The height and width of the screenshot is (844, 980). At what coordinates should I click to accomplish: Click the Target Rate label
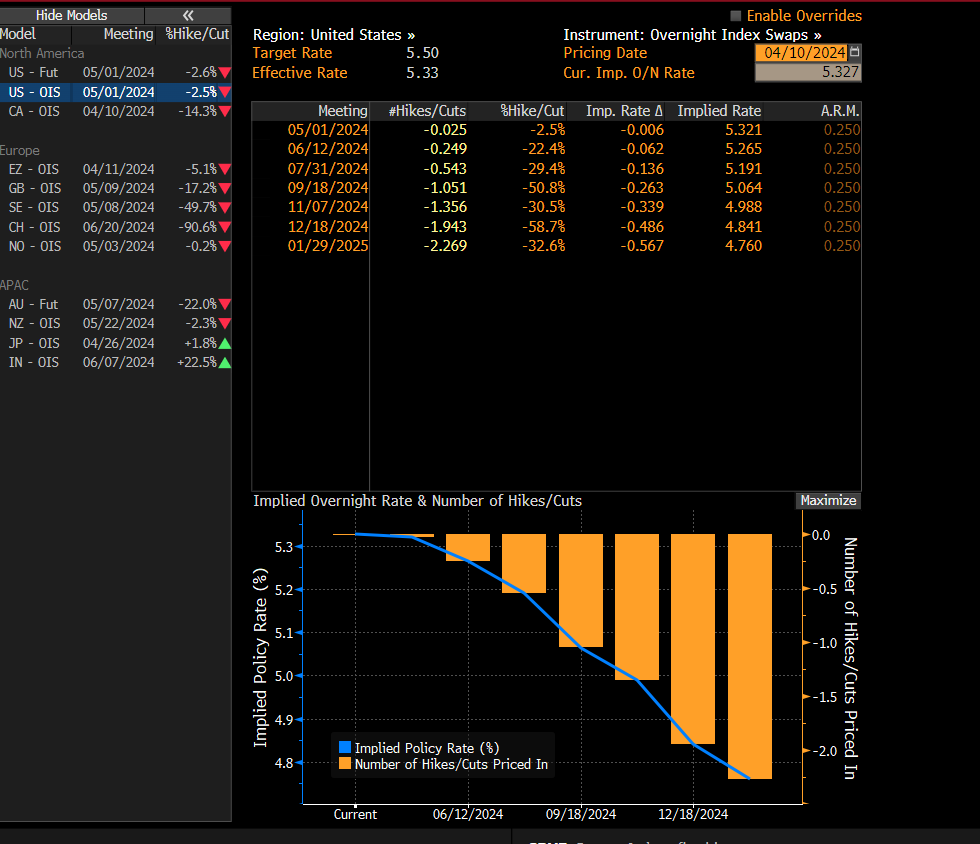(x=292, y=53)
